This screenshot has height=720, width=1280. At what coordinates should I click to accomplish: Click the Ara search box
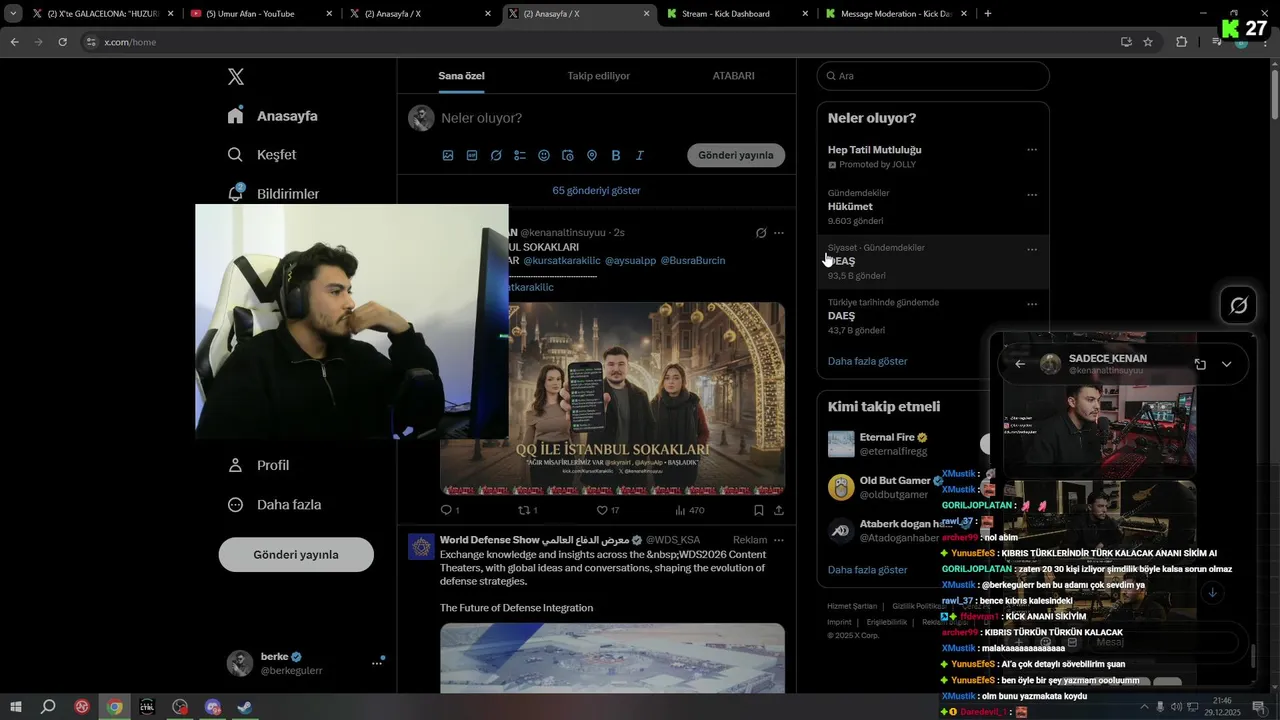point(933,76)
